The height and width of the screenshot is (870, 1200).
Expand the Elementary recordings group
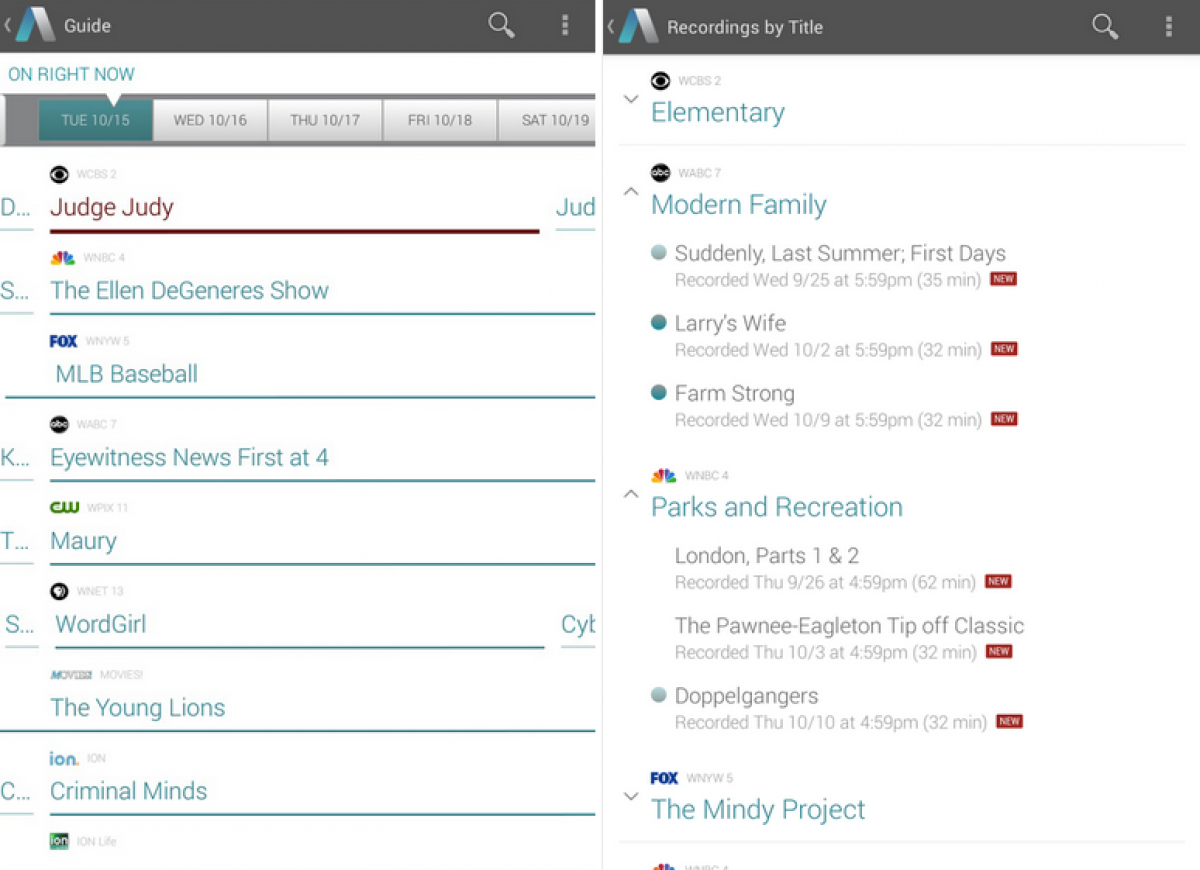[x=630, y=99]
